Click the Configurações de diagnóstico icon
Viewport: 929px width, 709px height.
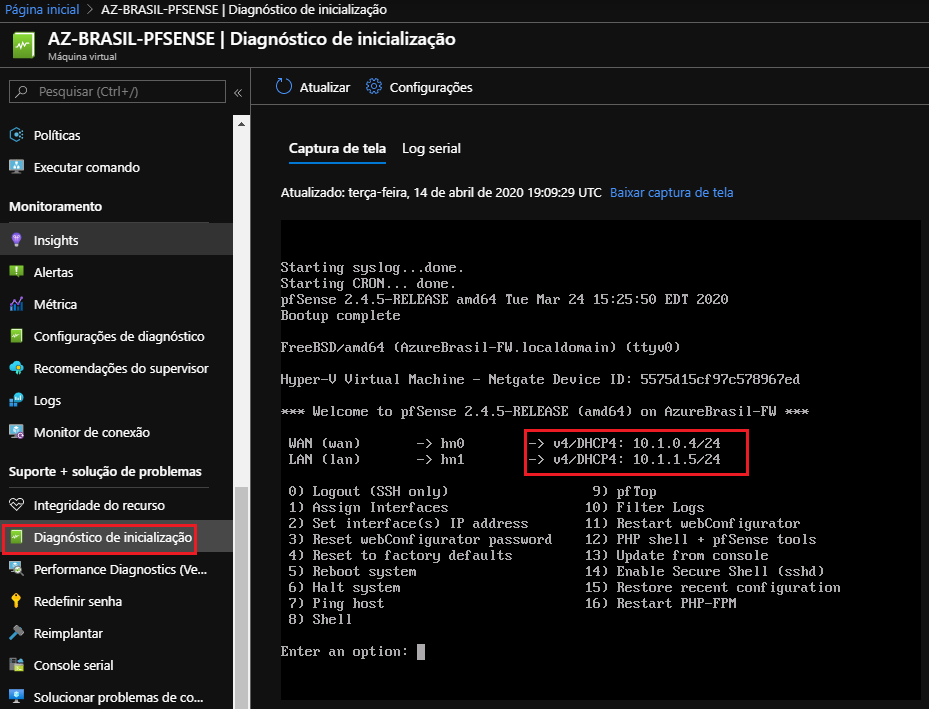tap(17, 336)
